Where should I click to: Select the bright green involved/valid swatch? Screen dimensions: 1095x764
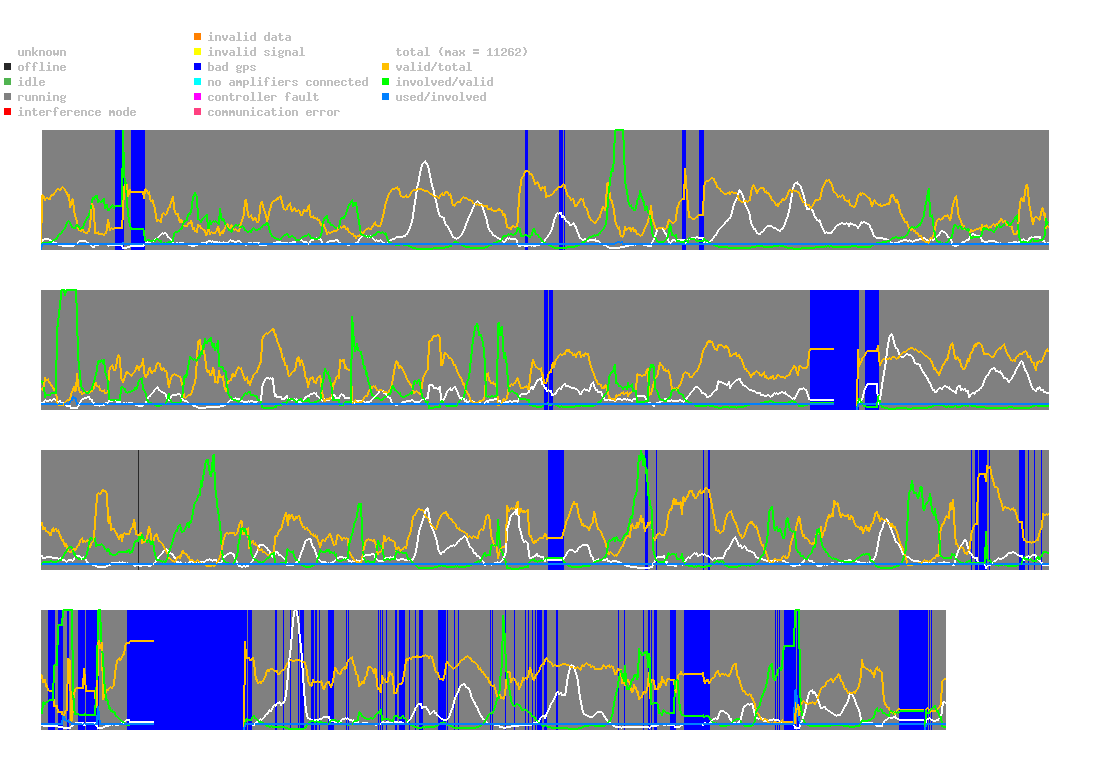tap(385, 82)
